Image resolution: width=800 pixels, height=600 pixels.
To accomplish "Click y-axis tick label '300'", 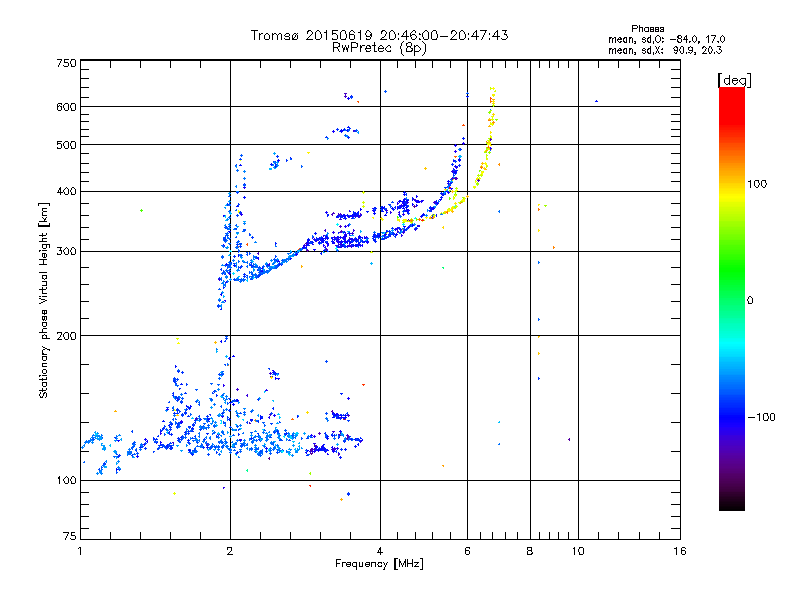I will coord(66,252).
